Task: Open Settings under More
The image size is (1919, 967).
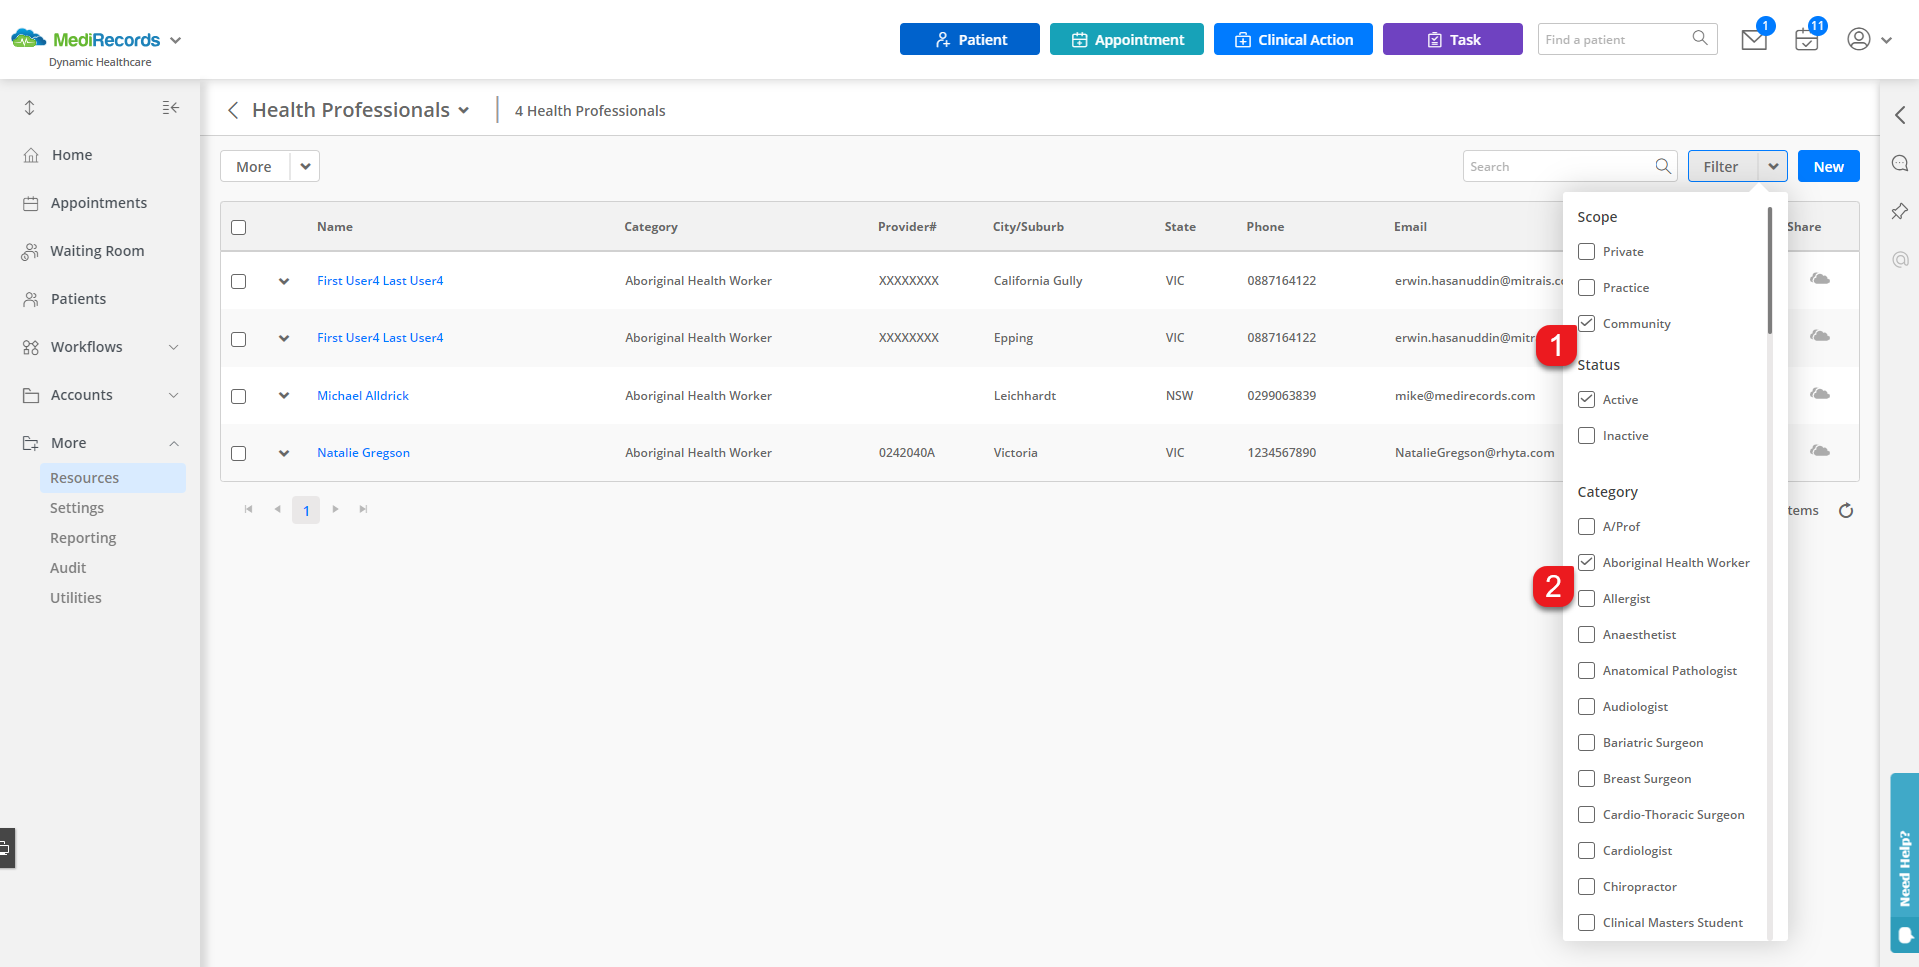Action: (x=77, y=508)
